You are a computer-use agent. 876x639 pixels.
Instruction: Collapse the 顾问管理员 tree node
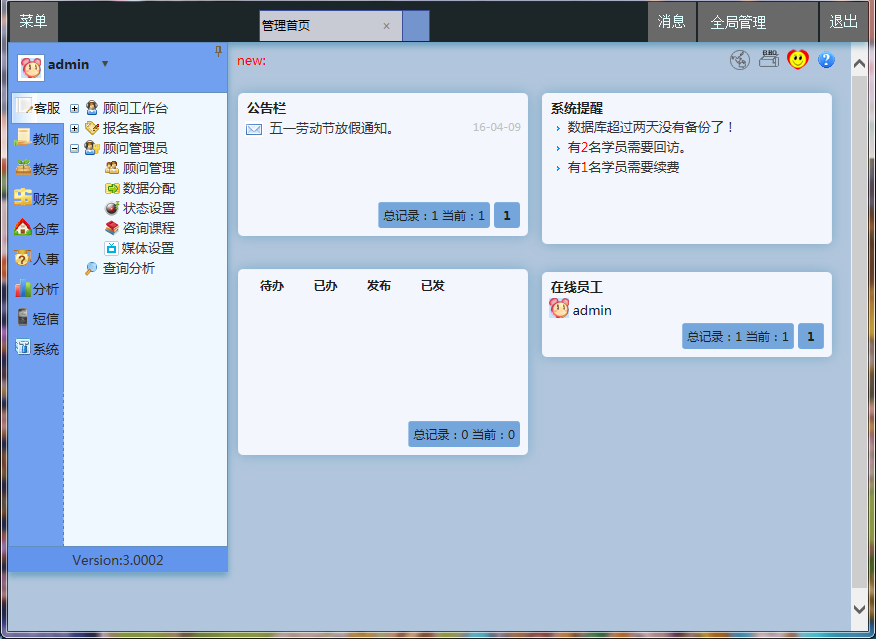pos(74,148)
